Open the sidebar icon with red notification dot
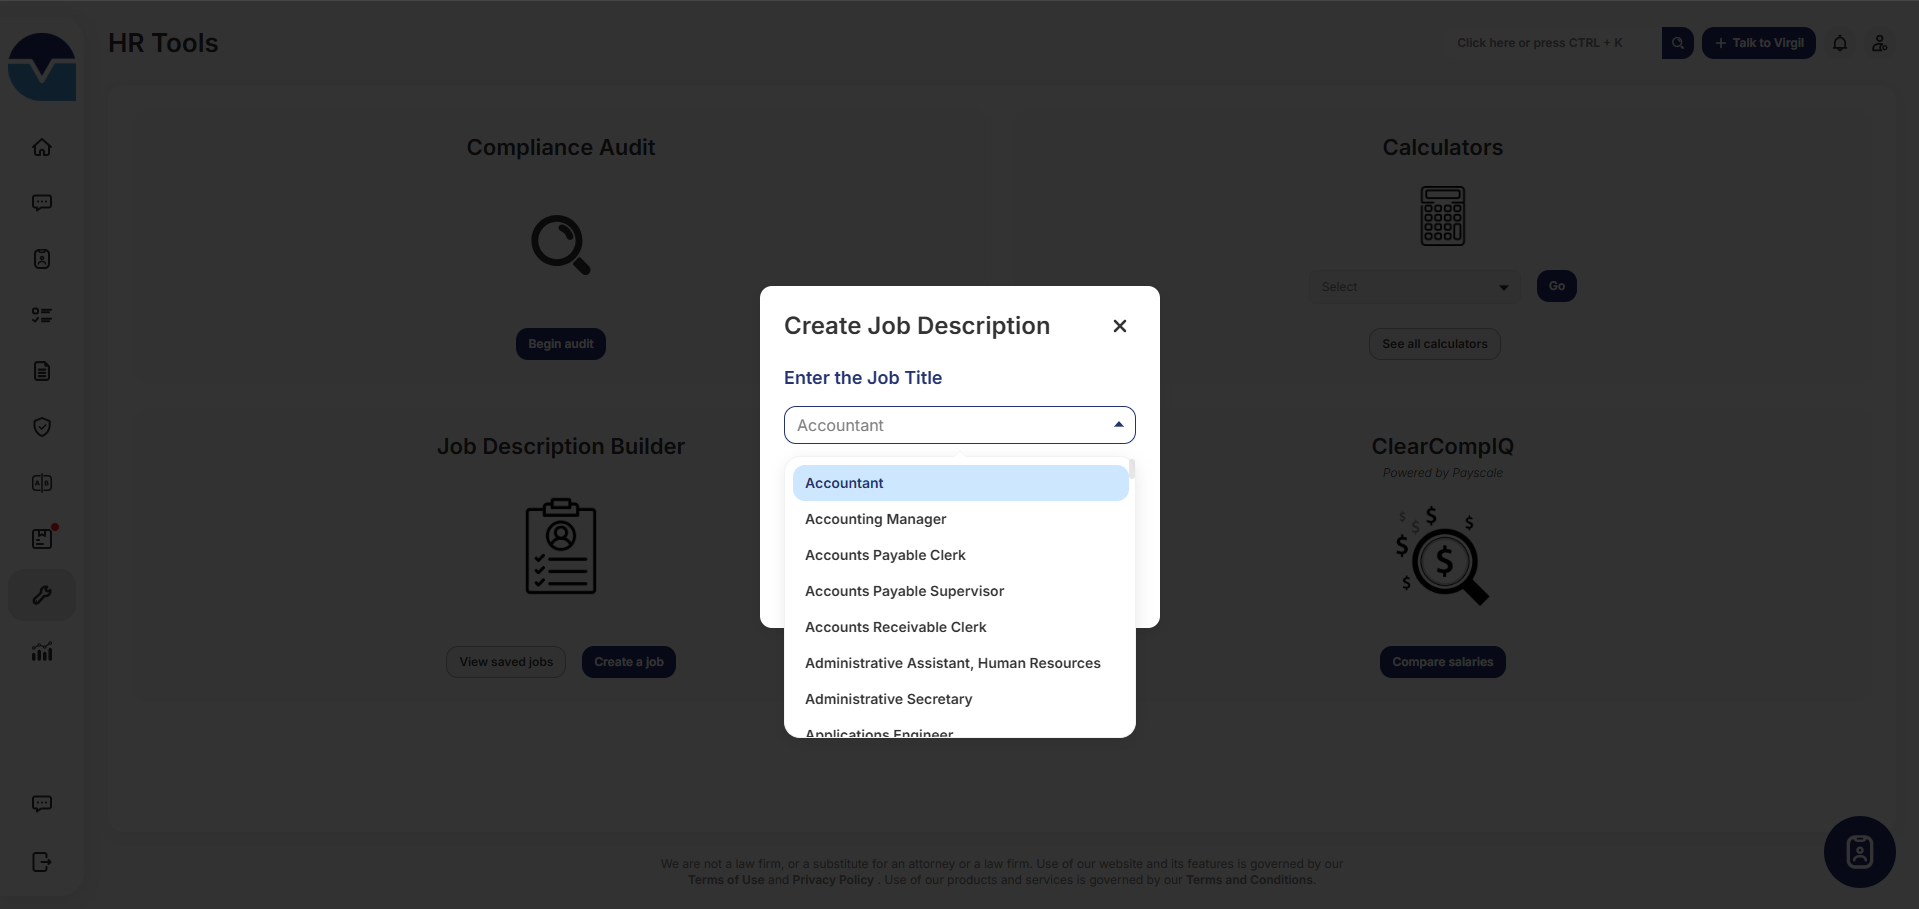This screenshot has width=1919, height=909. (42, 539)
